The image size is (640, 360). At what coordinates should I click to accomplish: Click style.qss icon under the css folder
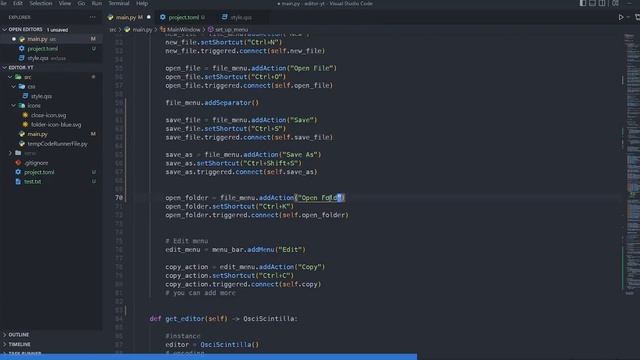tap(25, 96)
